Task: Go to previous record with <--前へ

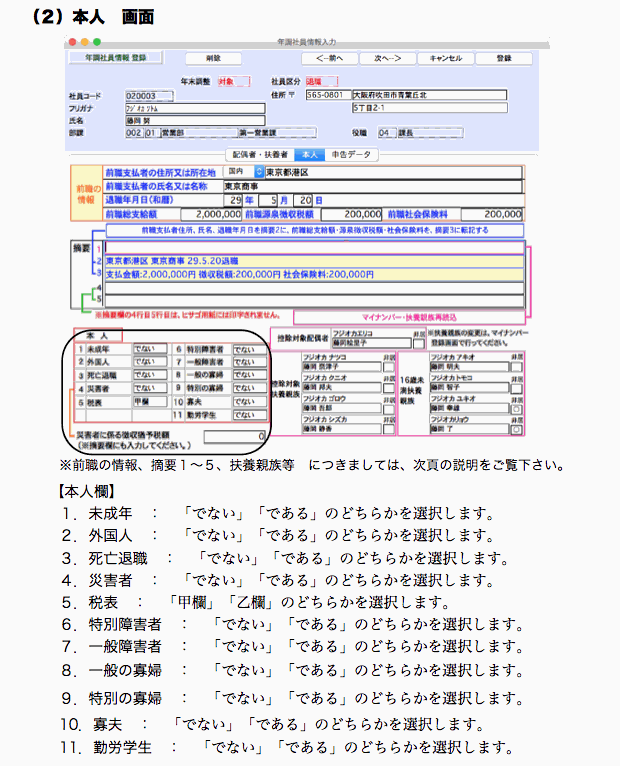Action: [322, 58]
